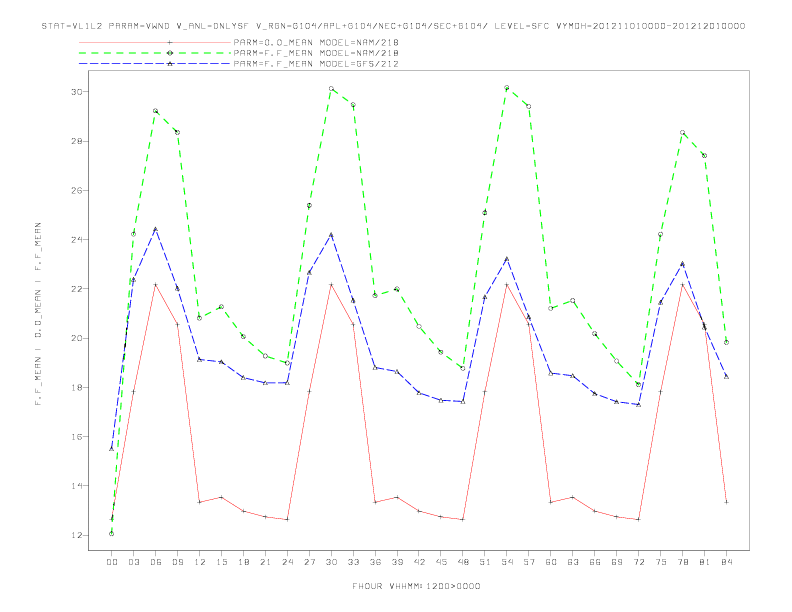
Task: Click y-axis tick label 14
Action: 76,486
